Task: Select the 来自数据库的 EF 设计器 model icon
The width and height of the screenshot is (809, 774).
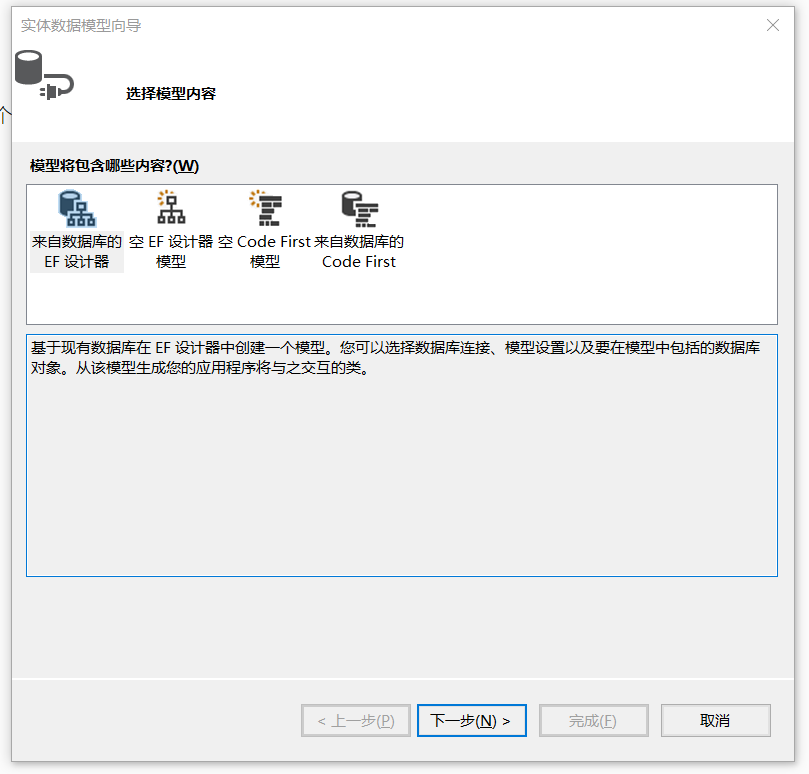Action: pyautogui.click(x=77, y=209)
